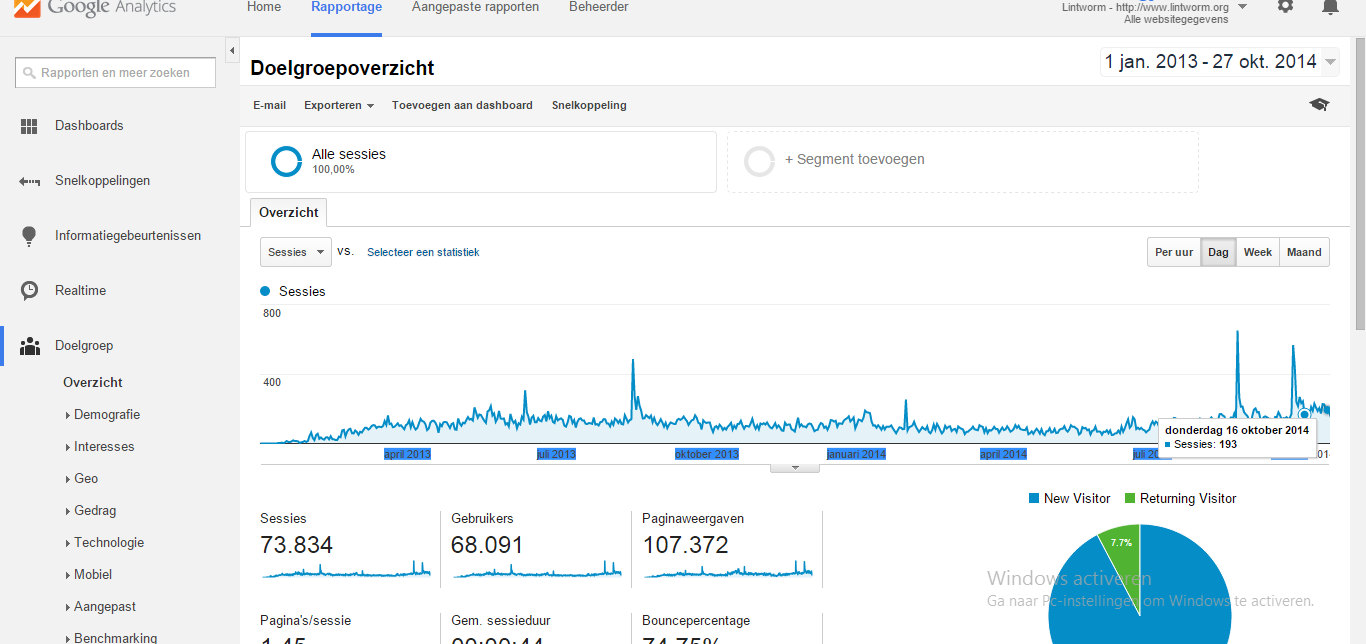The width and height of the screenshot is (1366, 644).
Task: Click Toevoegen aan dashboard
Action: point(462,105)
